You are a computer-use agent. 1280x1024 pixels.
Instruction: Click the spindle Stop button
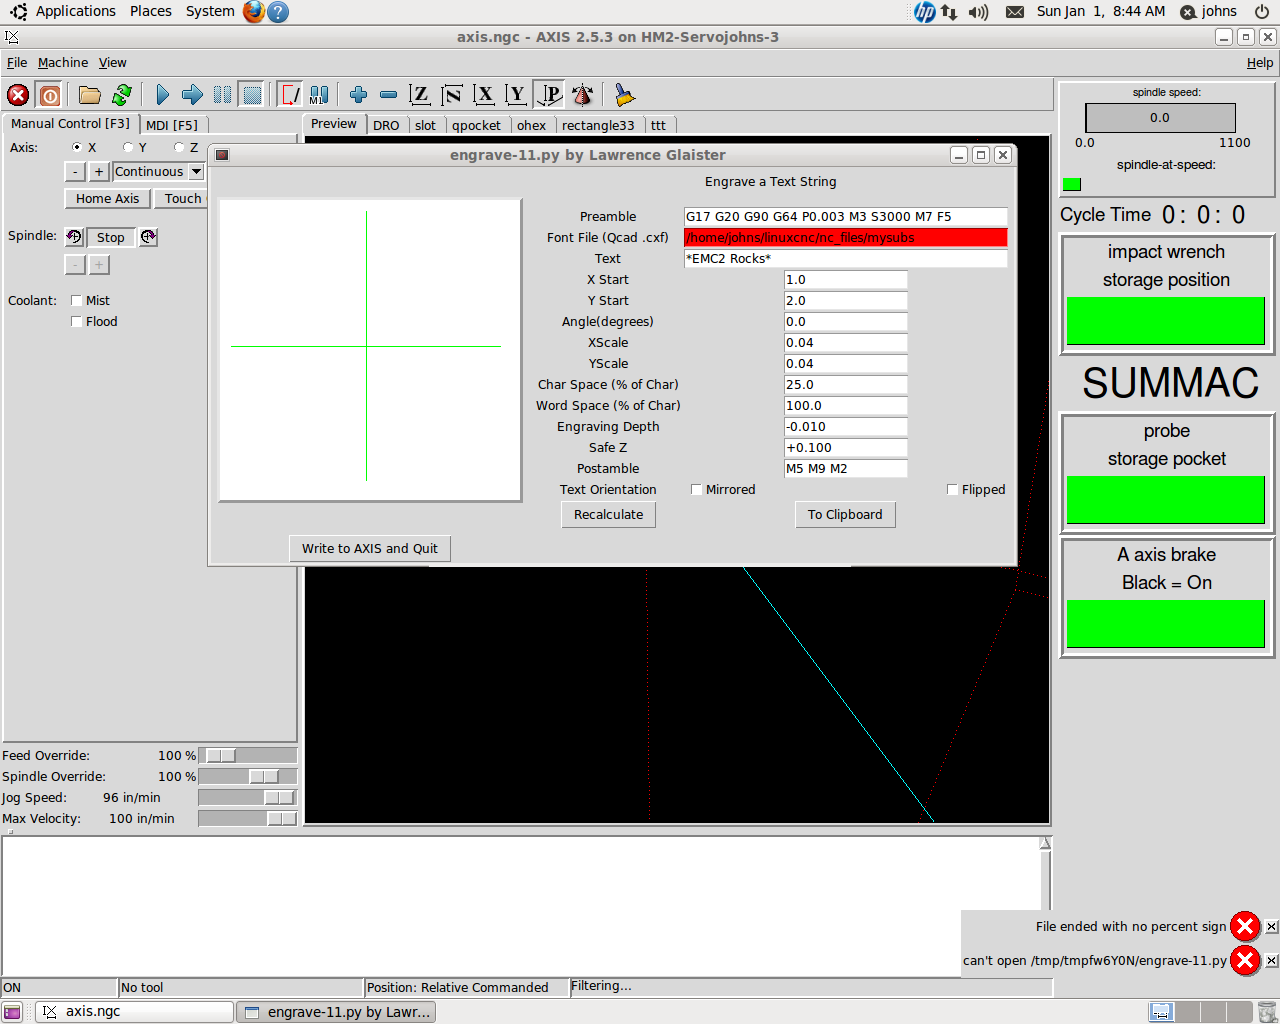click(x=111, y=237)
